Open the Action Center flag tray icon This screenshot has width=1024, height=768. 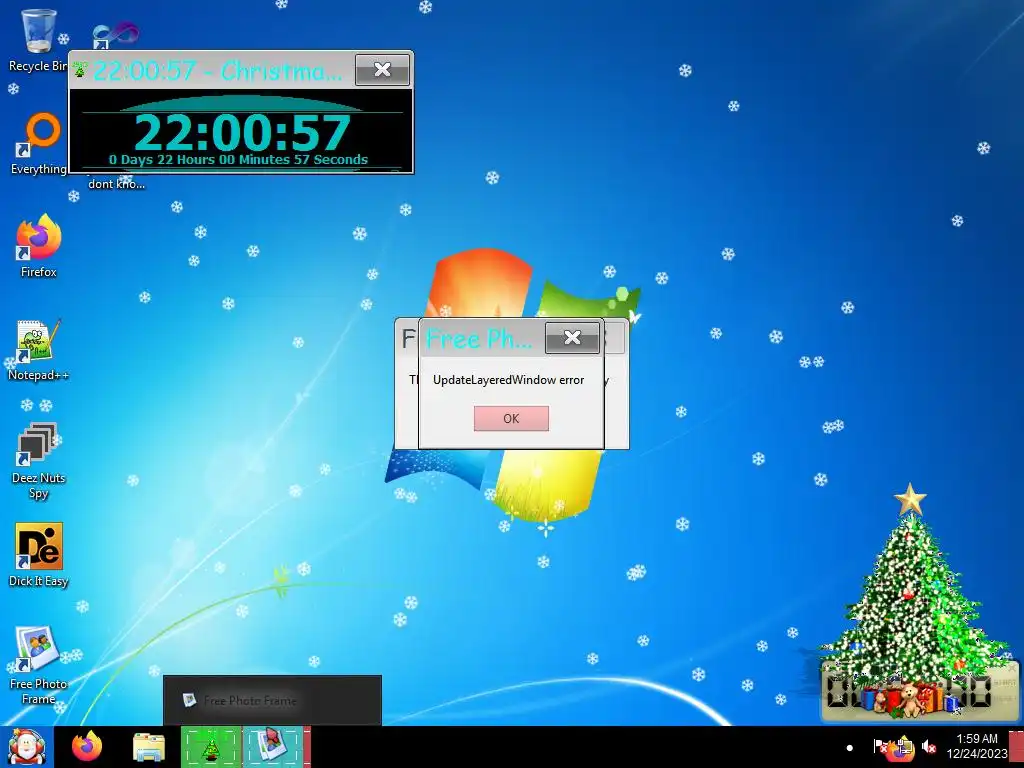[x=880, y=746]
